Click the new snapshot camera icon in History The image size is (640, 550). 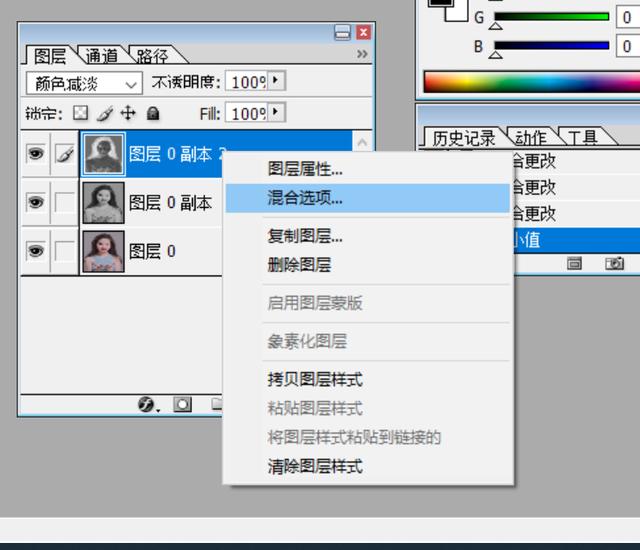614,264
